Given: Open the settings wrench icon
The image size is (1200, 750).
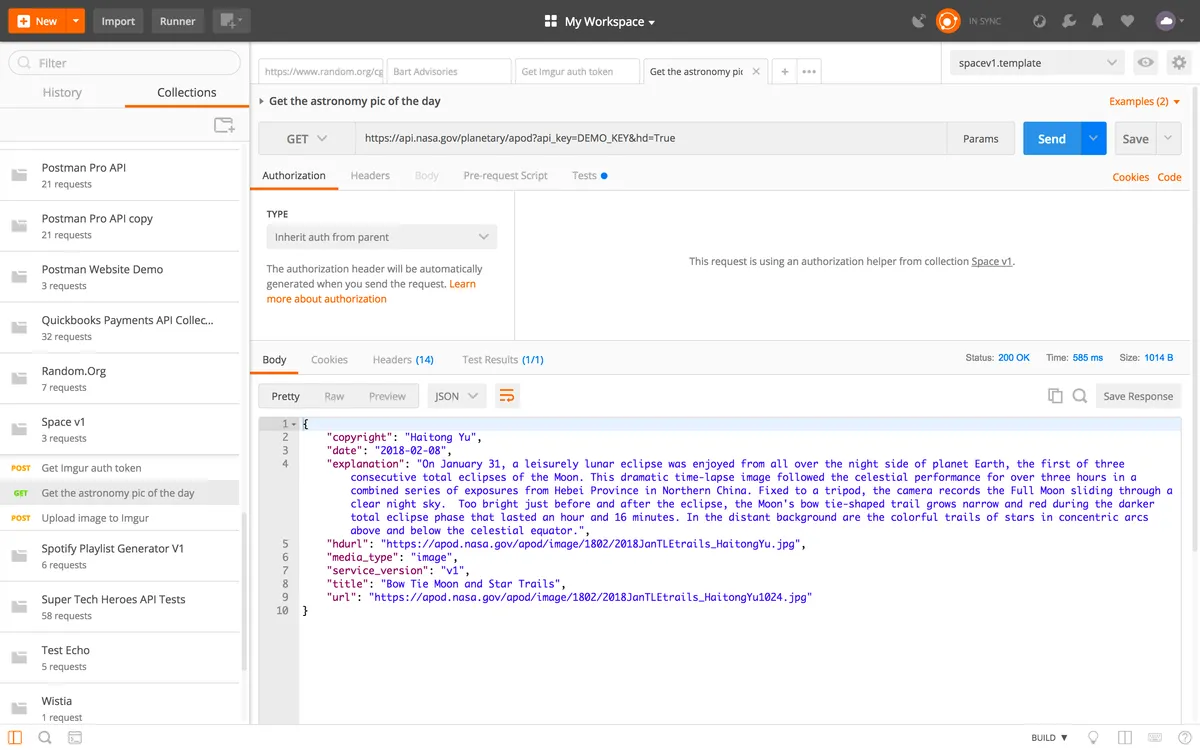Looking at the screenshot, I should tap(1069, 21).
